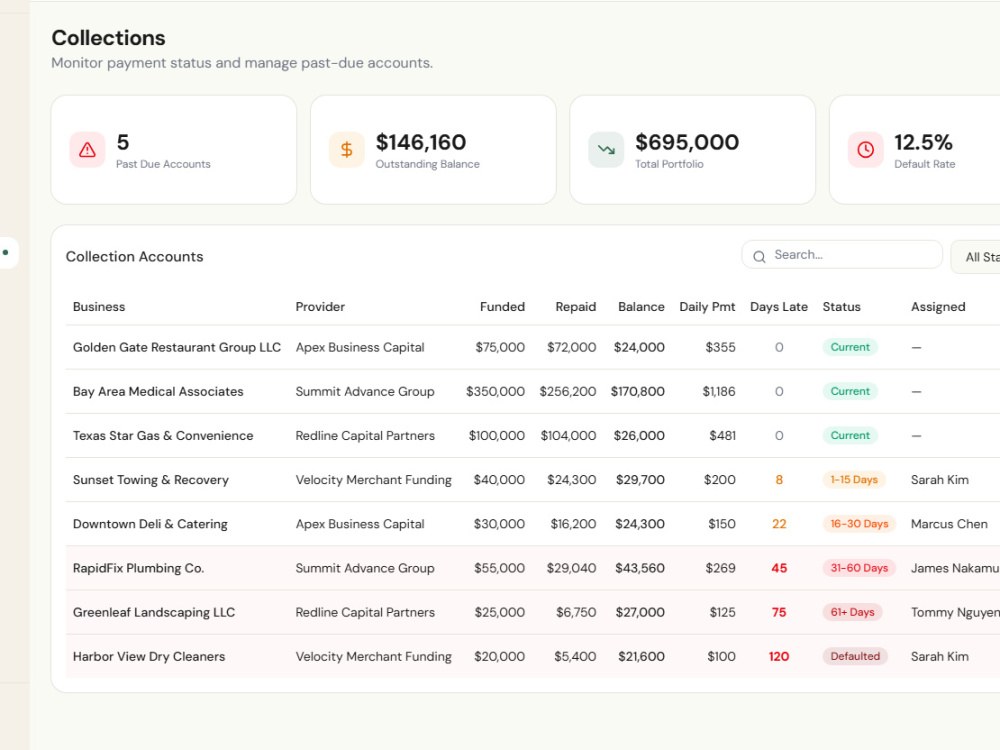Click Current status badge for Texas Star Gas

[x=850, y=435]
